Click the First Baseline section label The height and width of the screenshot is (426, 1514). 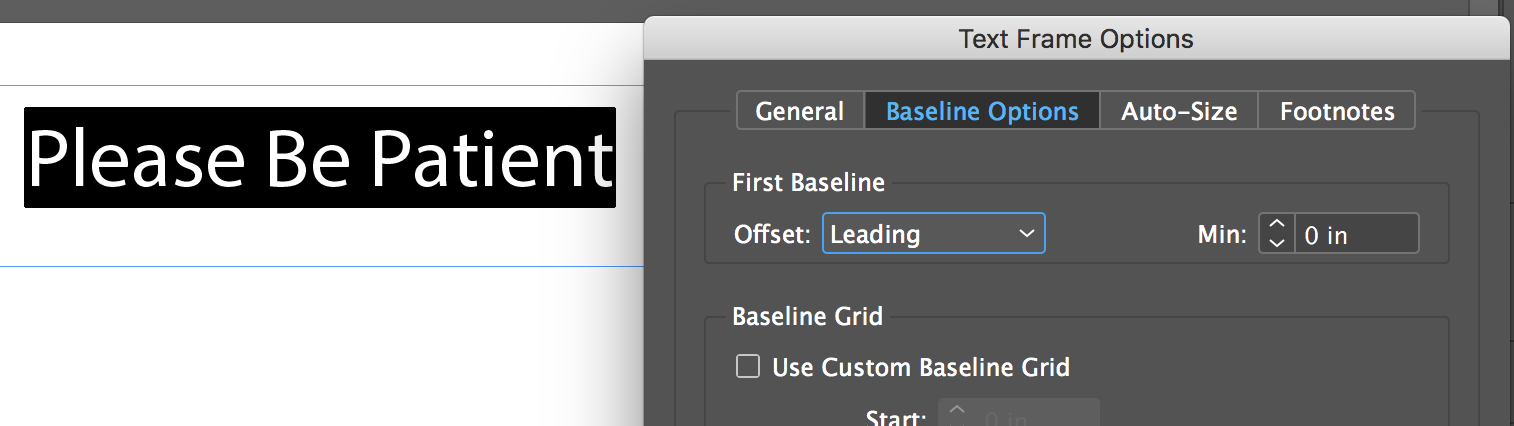click(808, 183)
